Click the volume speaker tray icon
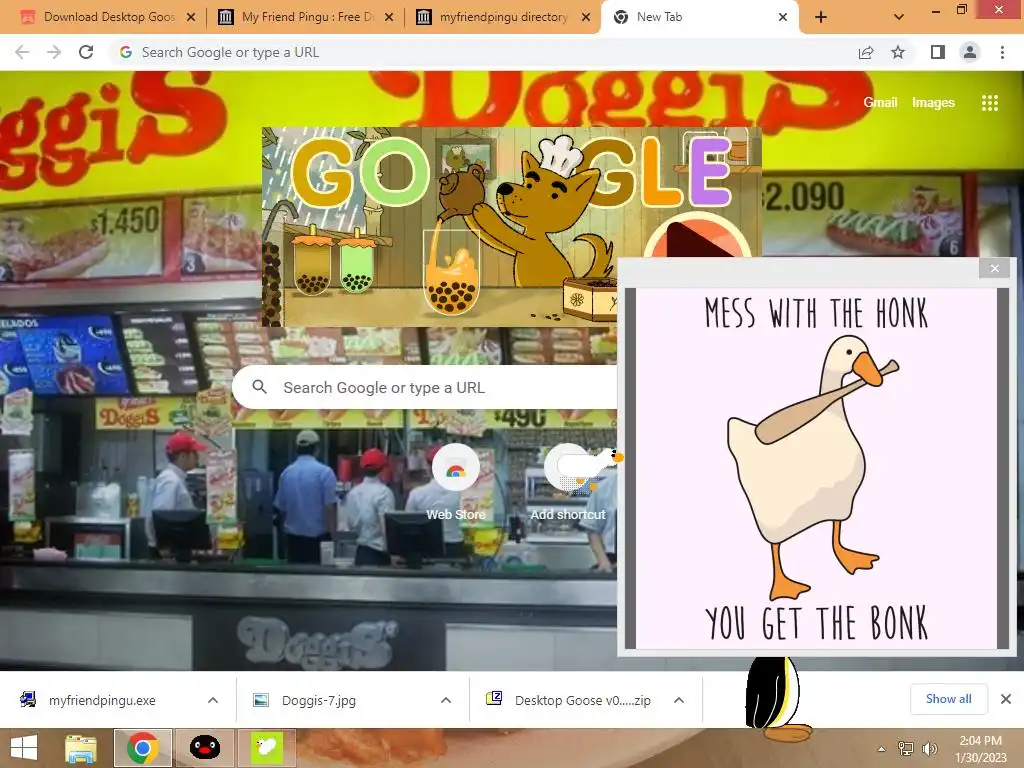The height and width of the screenshot is (768, 1024). 929,749
